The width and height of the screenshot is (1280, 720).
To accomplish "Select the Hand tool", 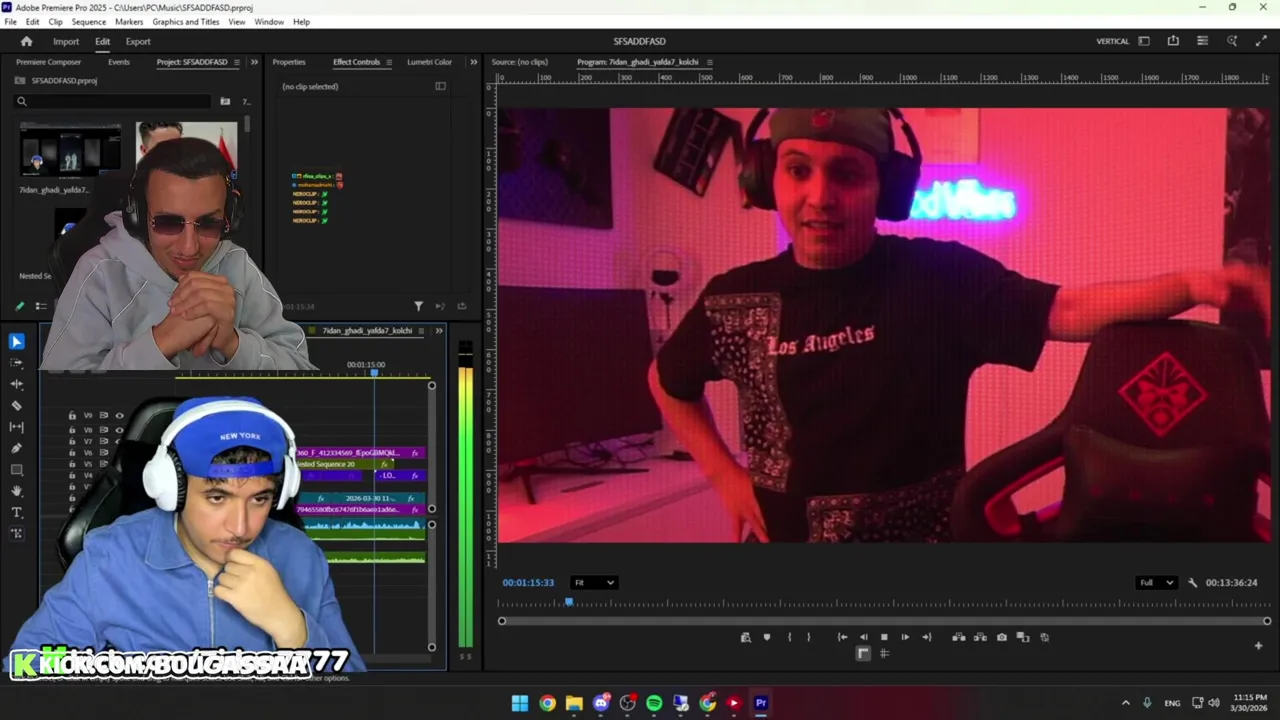I will pos(17,491).
